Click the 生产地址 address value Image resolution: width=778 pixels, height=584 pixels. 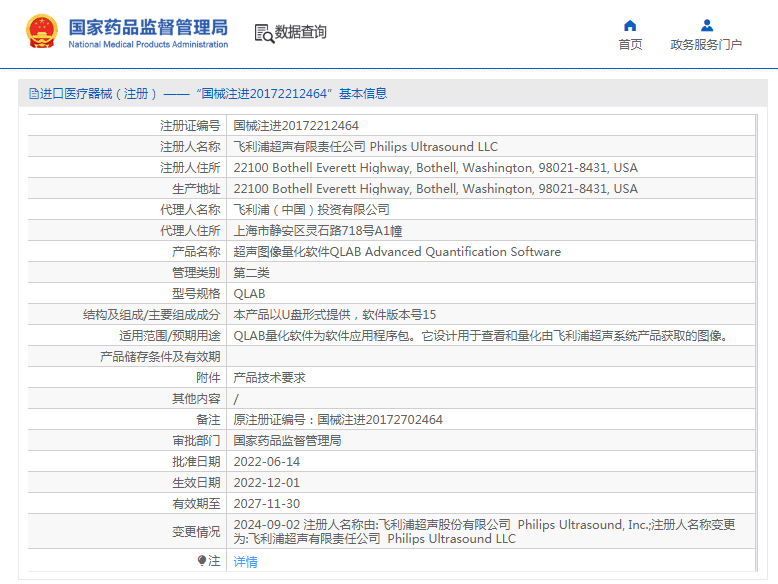(x=436, y=189)
